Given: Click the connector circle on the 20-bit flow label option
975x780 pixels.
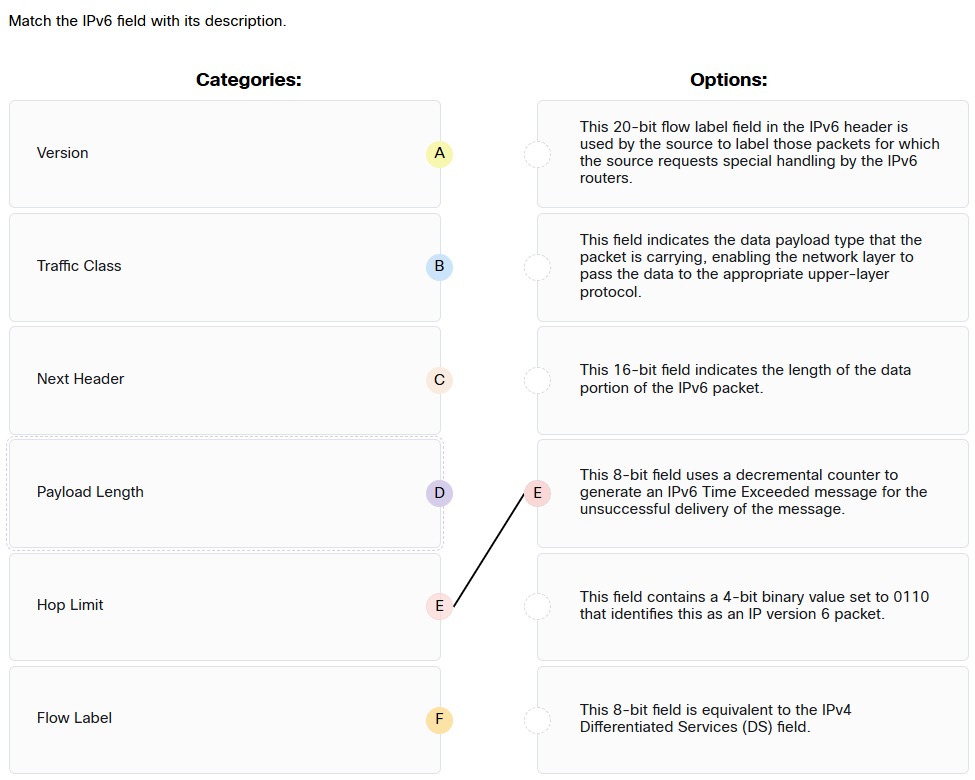Looking at the screenshot, I should [537, 154].
